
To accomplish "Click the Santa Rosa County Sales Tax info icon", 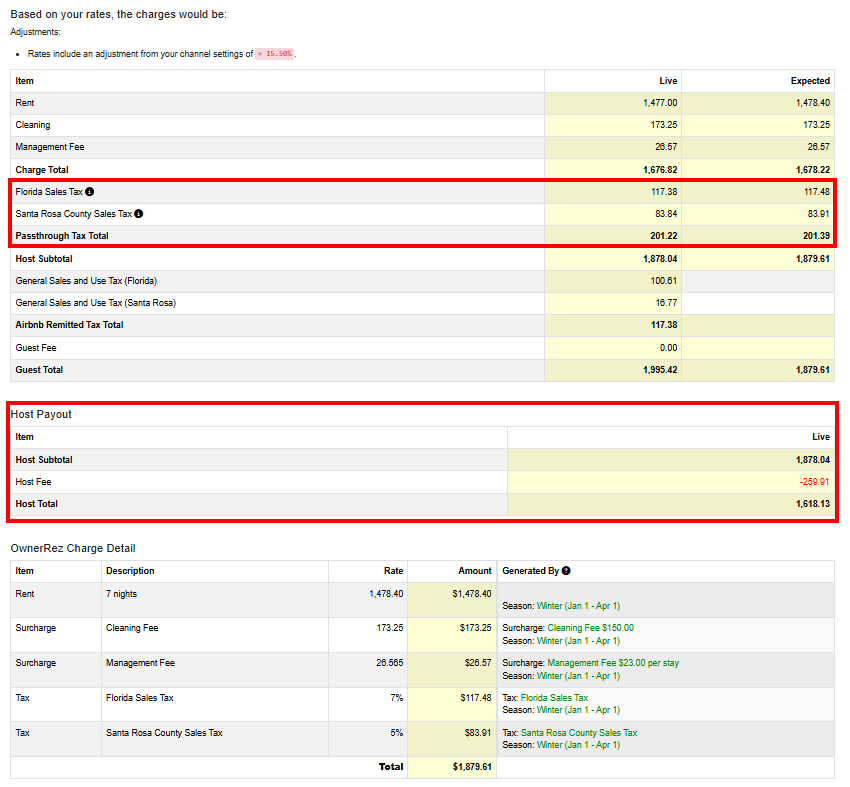I will point(138,213).
